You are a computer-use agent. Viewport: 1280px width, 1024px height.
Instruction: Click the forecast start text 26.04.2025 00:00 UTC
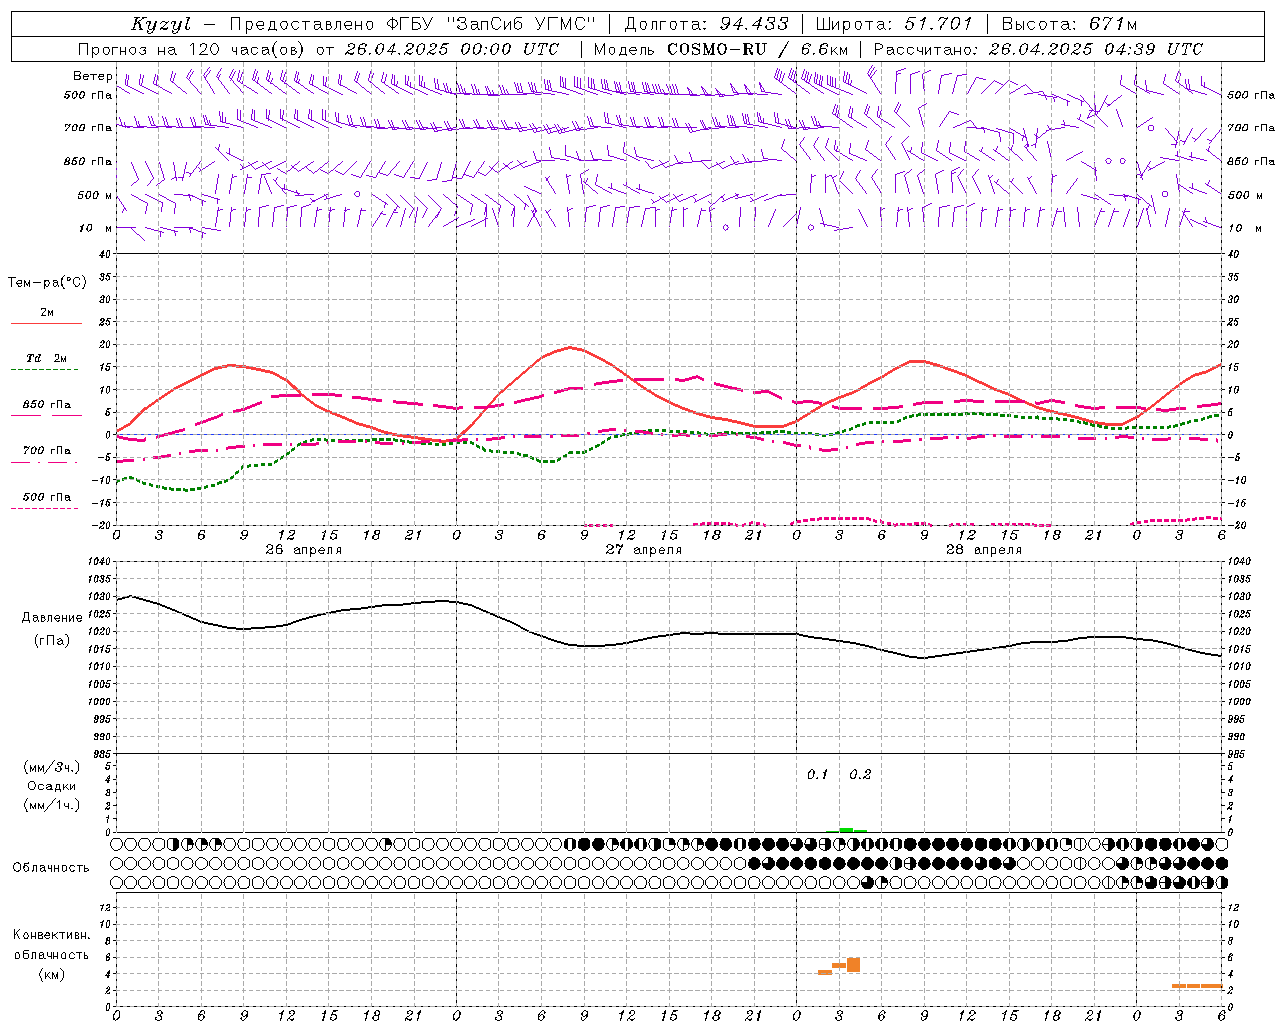(452, 49)
